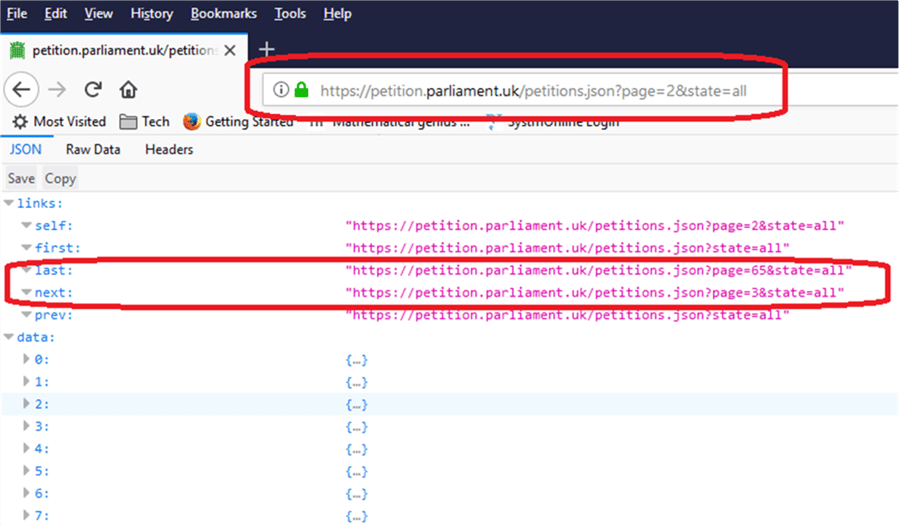The image size is (899, 525).
Task: Collapse the first node arrow
Action: pos(26,248)
